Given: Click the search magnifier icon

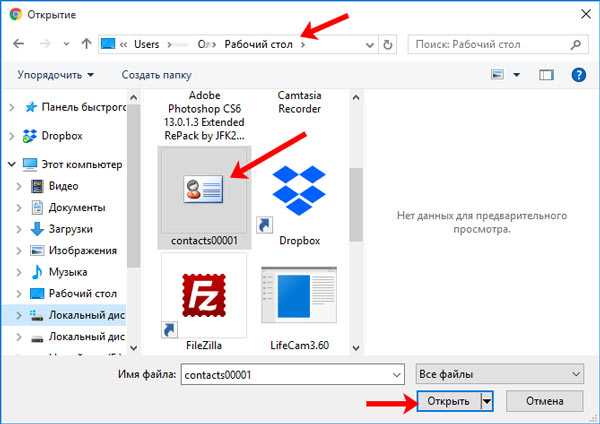Looking at the screenshot, I should pos(576,45).
